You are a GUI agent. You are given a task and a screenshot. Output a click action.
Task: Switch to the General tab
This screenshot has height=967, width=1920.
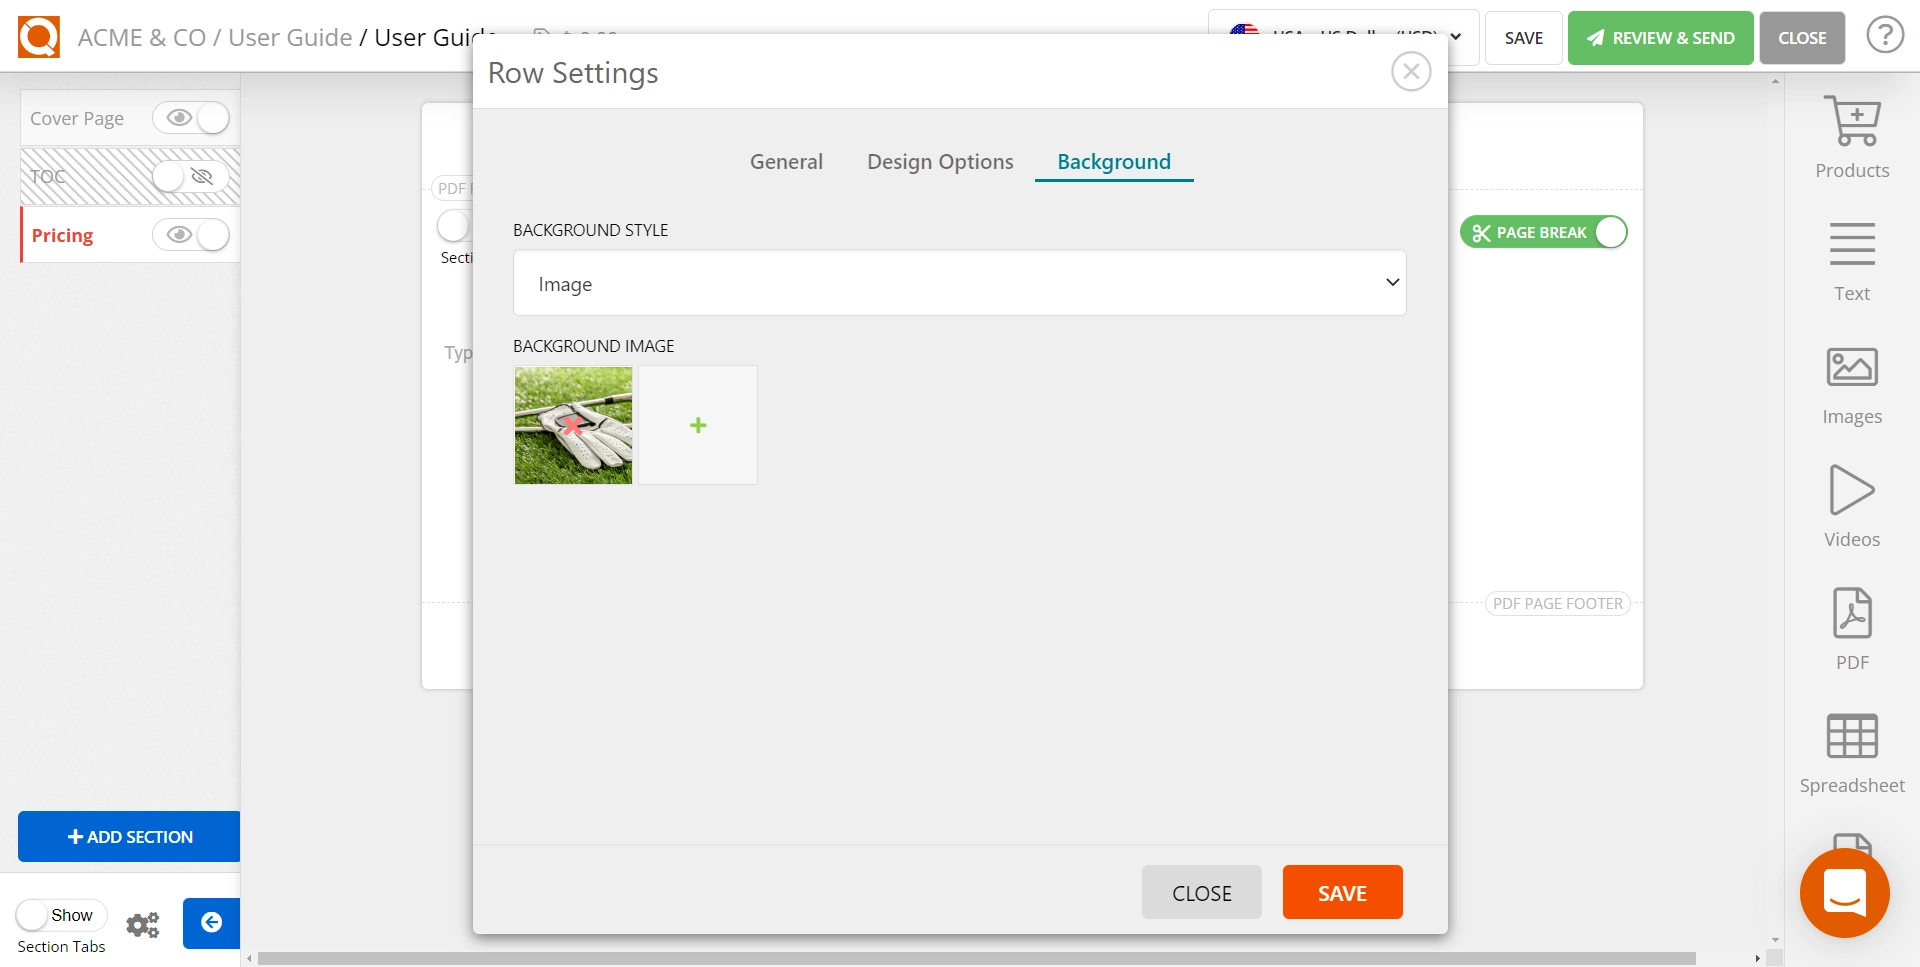pyautogui.click(x=786, y=161)
